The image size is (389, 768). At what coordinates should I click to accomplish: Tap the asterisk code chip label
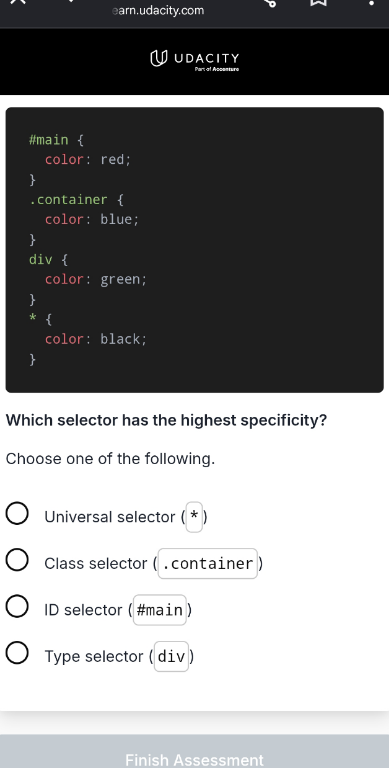[x=194, y=517]
